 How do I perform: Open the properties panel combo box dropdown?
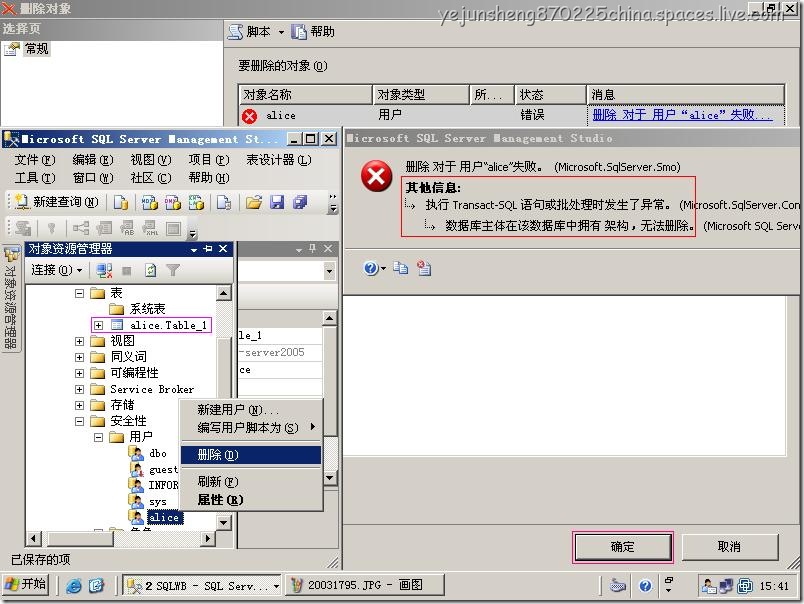tap(330, 271)
